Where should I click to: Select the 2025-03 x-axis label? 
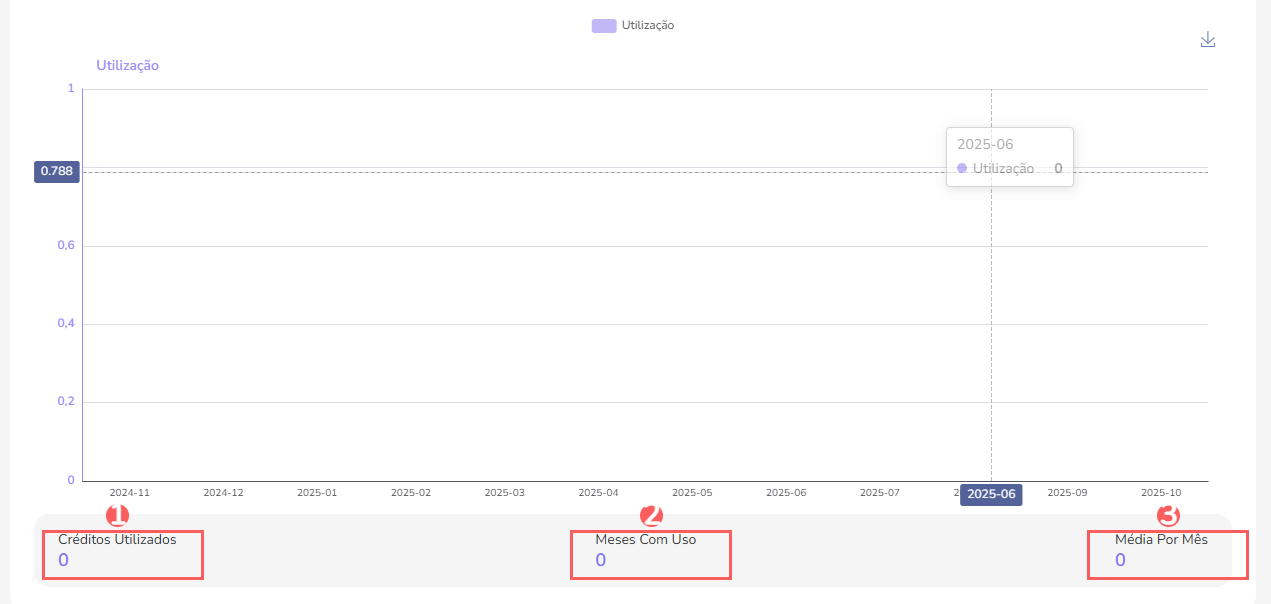click(504, 493)
